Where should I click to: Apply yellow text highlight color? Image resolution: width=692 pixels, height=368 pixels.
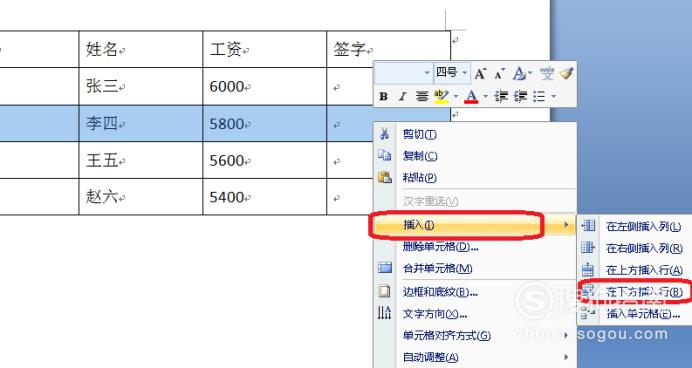coord(441,96)
